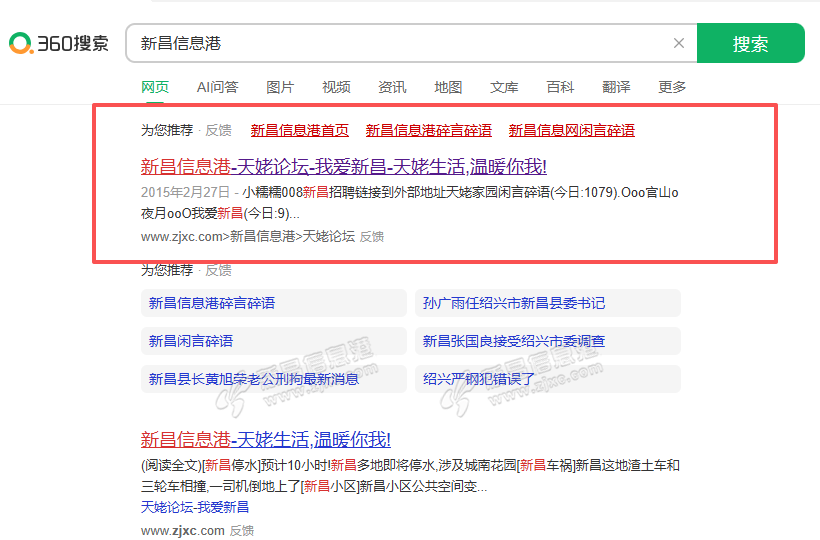Select the 孙广雨任绍兴市新昌县委书记 recommendation chip
Screen dimensions: 820x540
[548, 303]
